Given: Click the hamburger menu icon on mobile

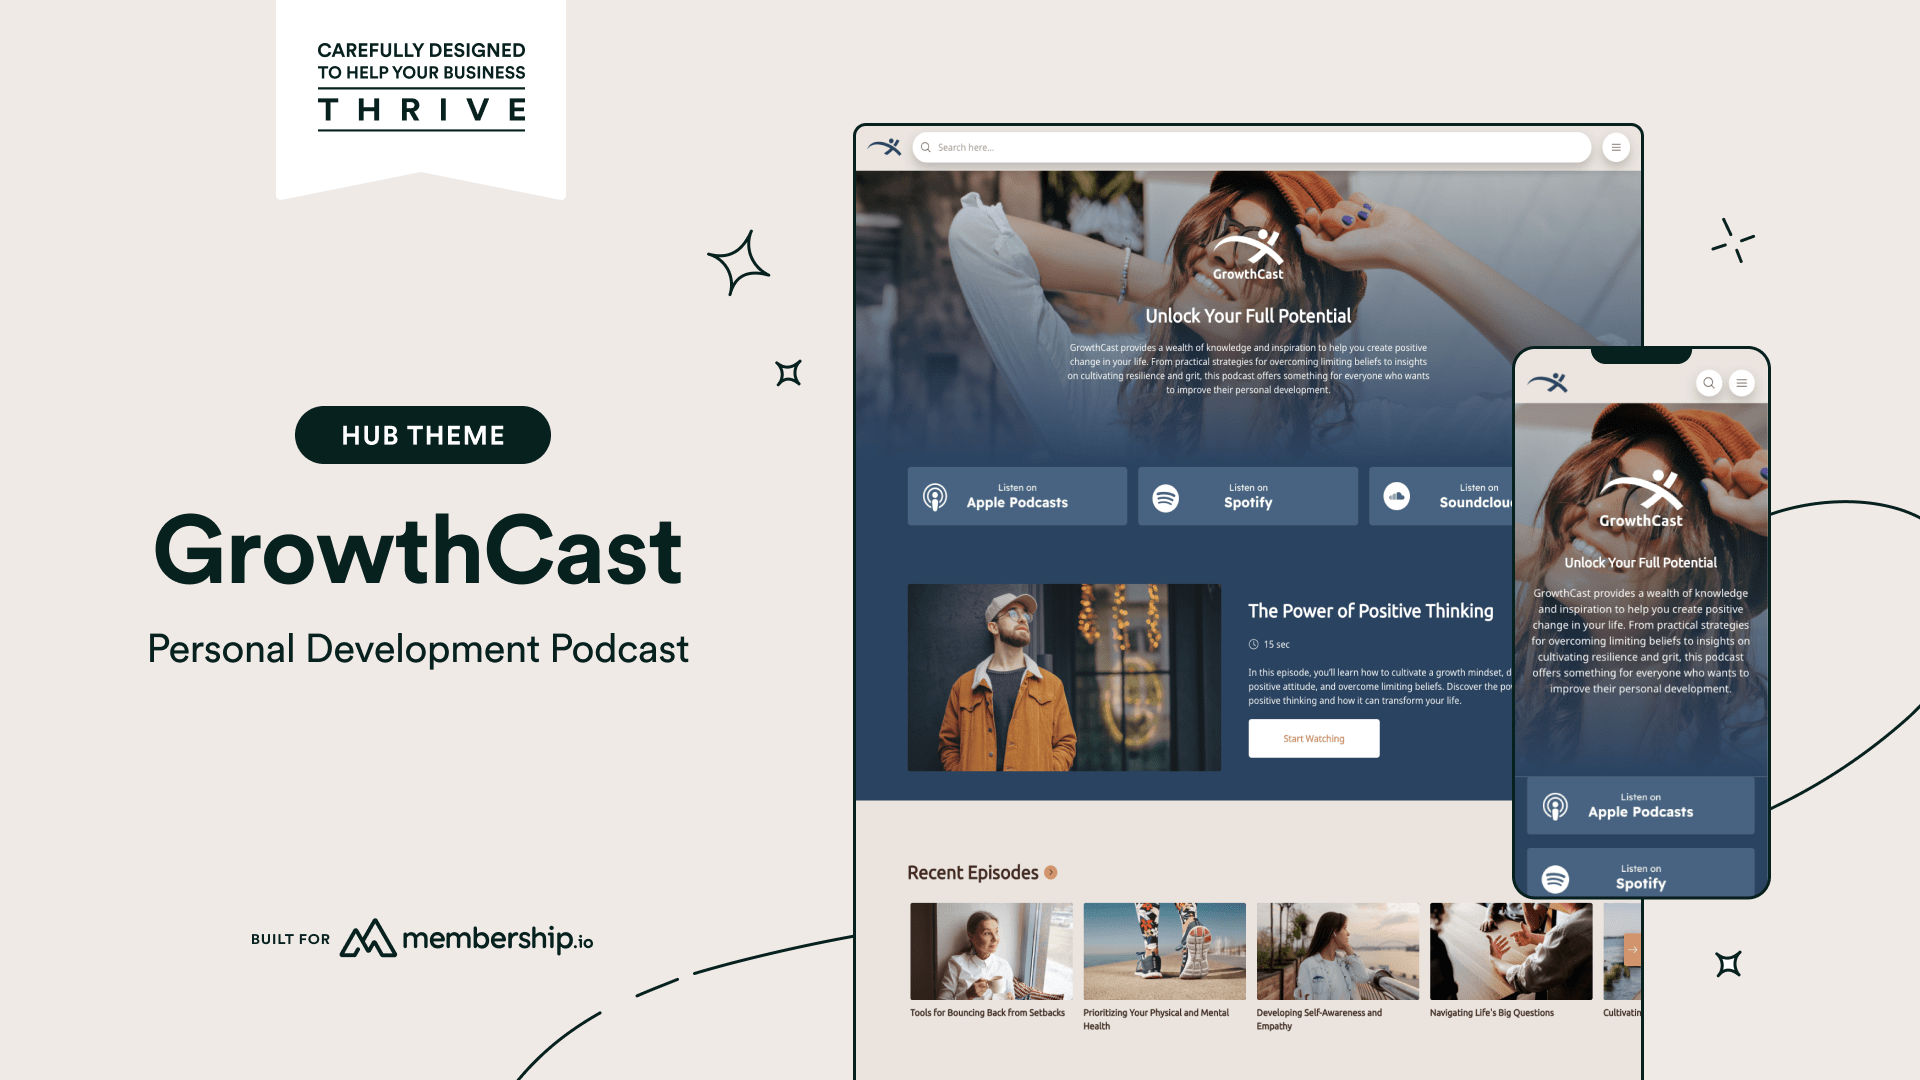Looking at the screenshot, I should point(1742,382).
